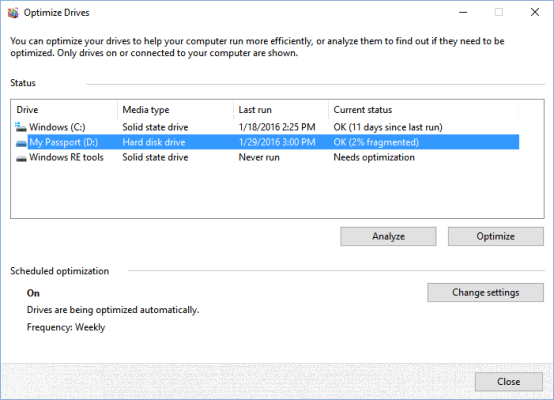Minimize the Optimize Drives window
The height and width of the screenshot is (400, 554).
(463, 12)
